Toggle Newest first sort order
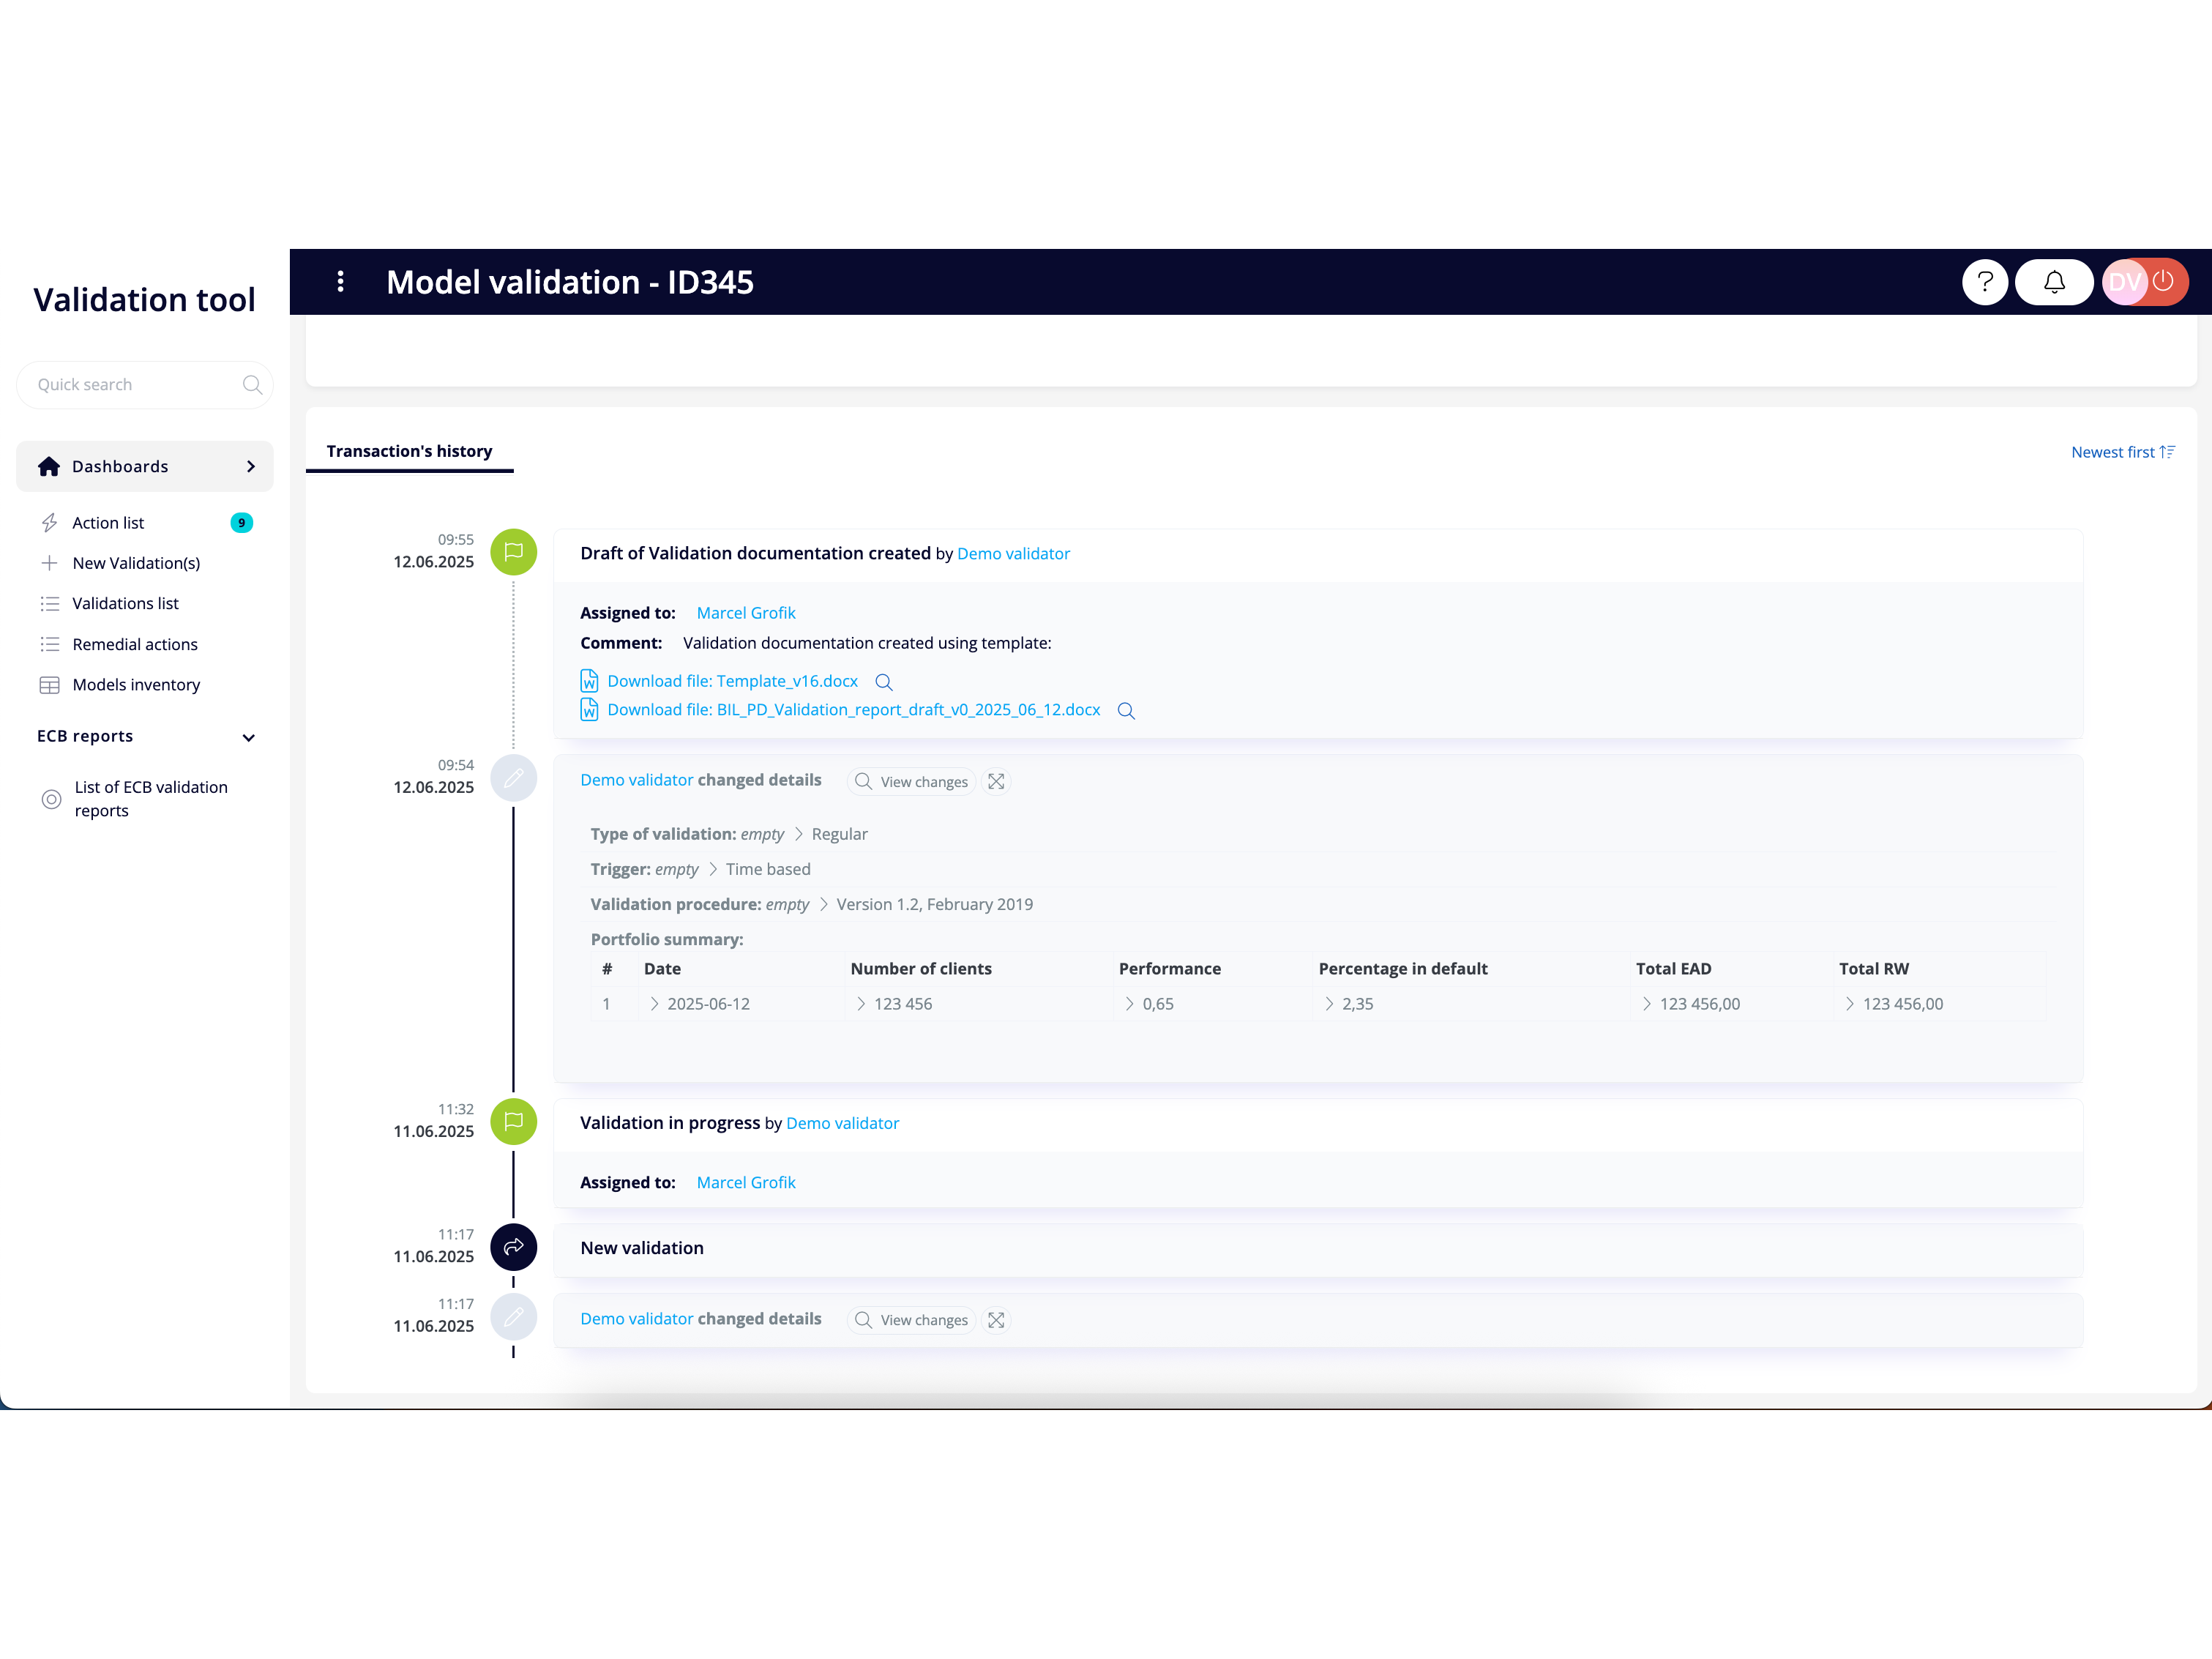The width and height of the screenshot is (2212, 1659). pos(2122,452)
